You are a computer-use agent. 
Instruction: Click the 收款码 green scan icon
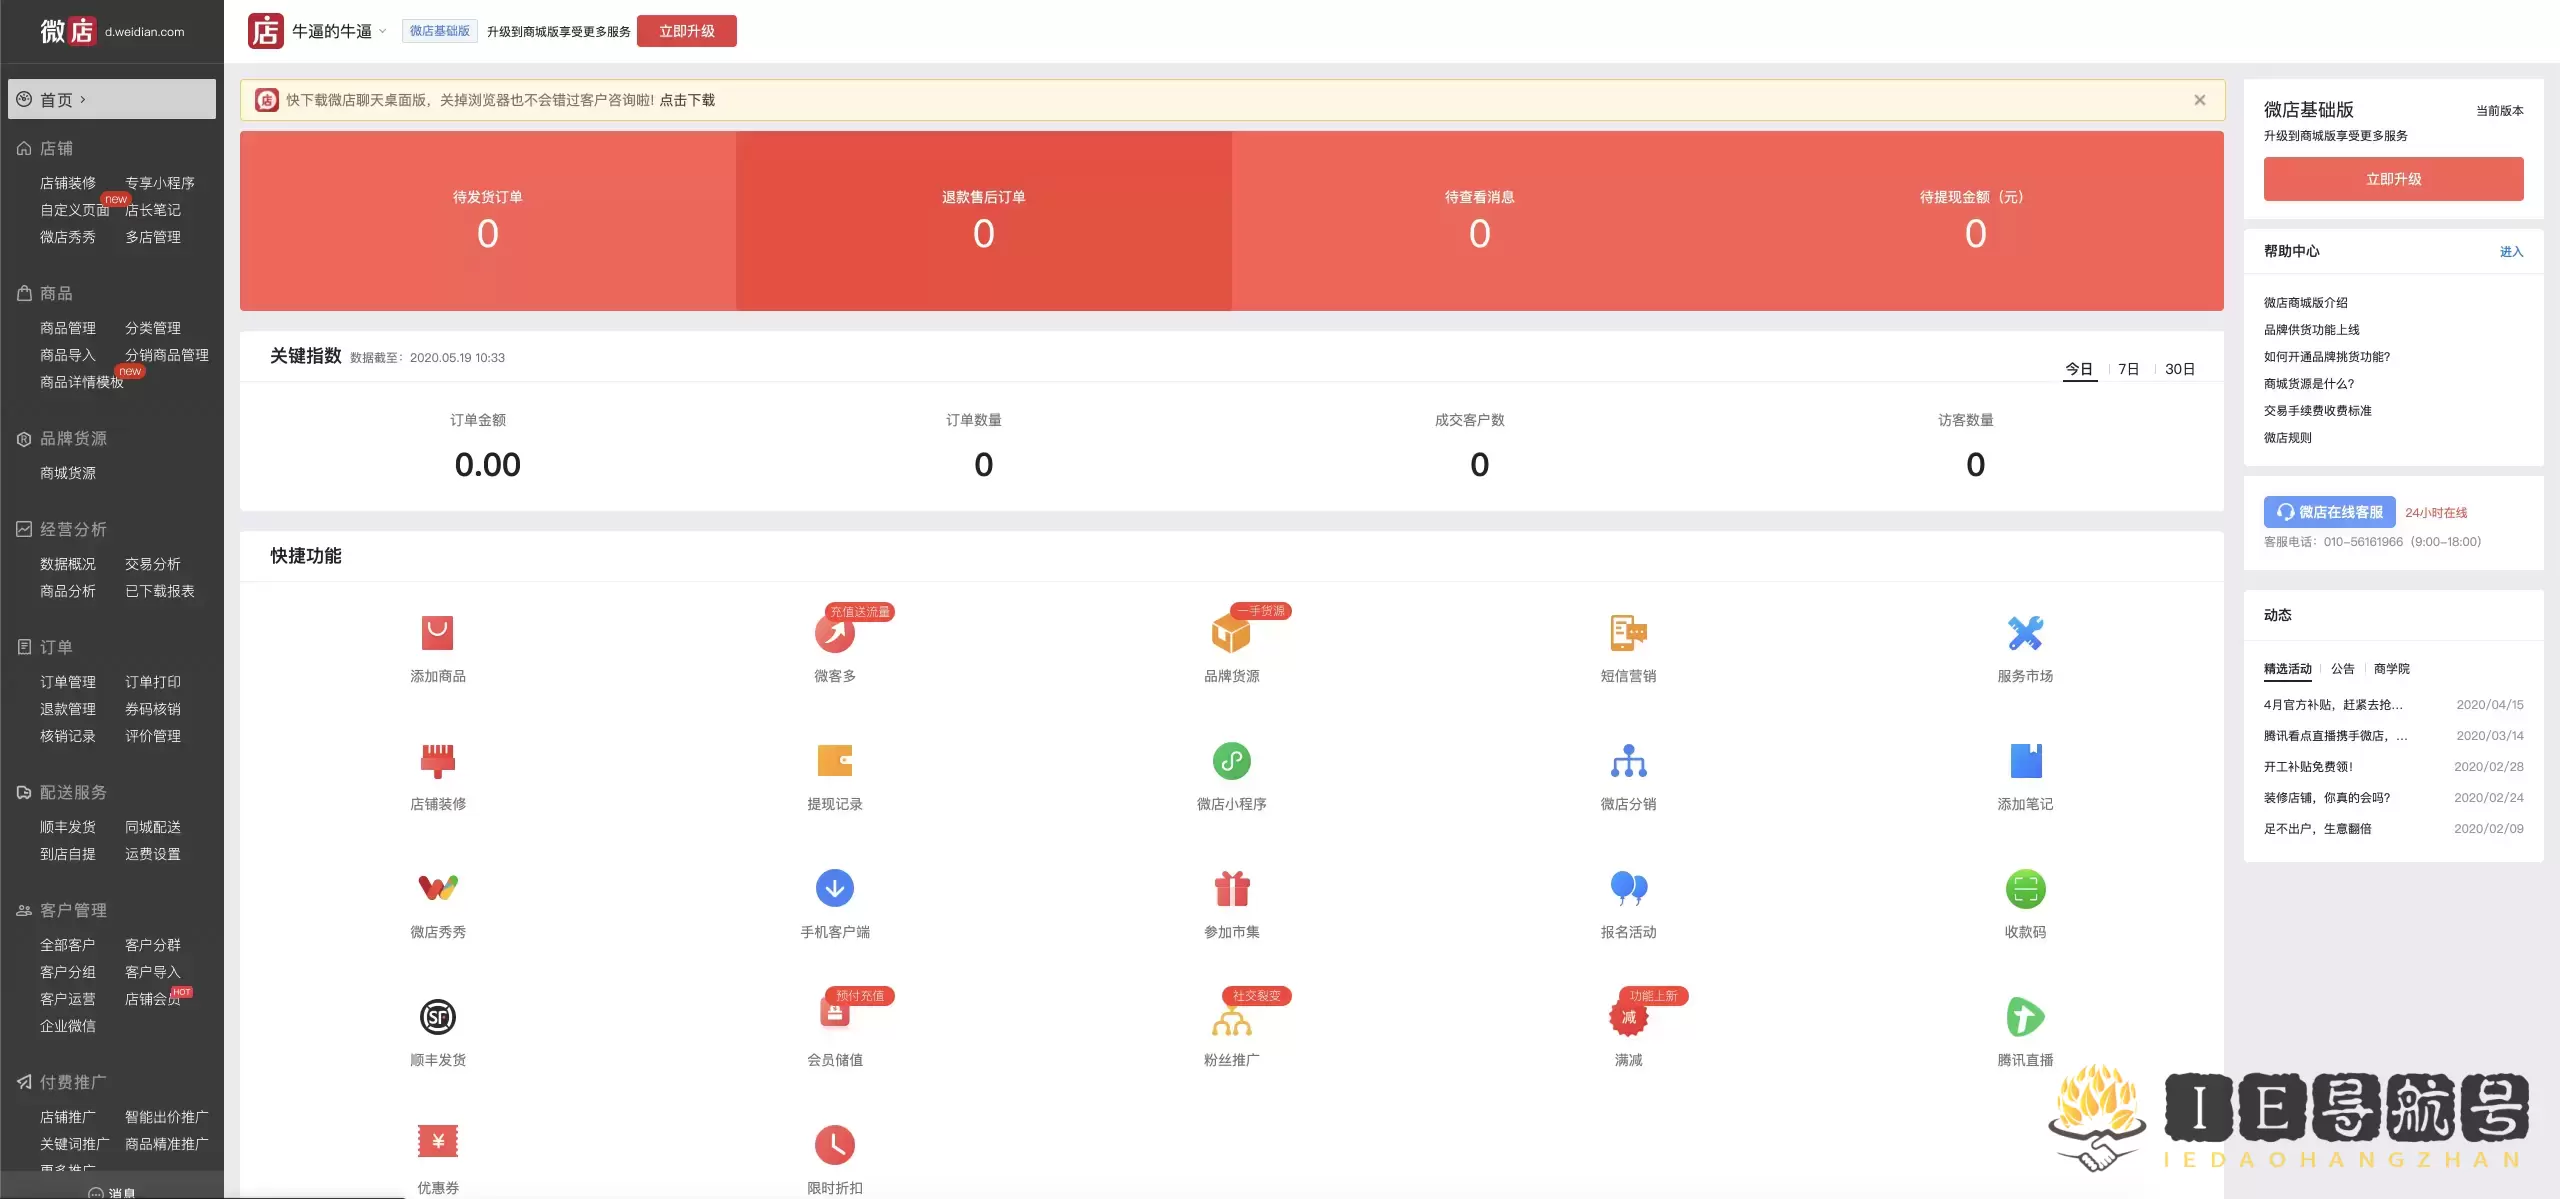2025,889
